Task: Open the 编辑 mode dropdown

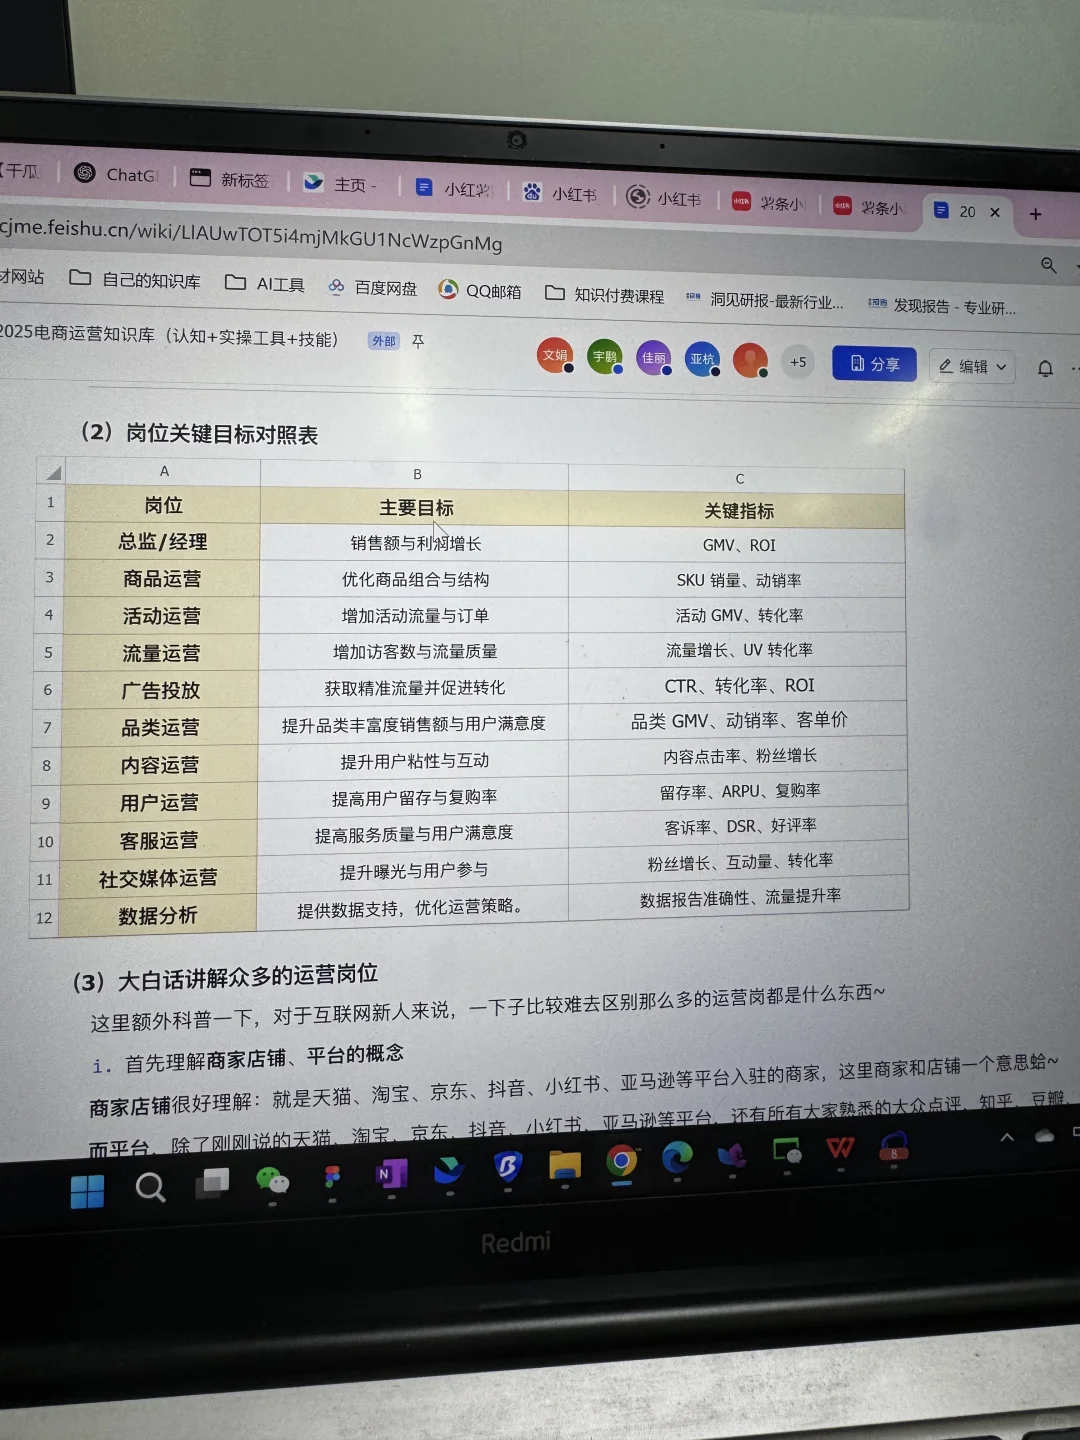Action: (x=973, y=367)
